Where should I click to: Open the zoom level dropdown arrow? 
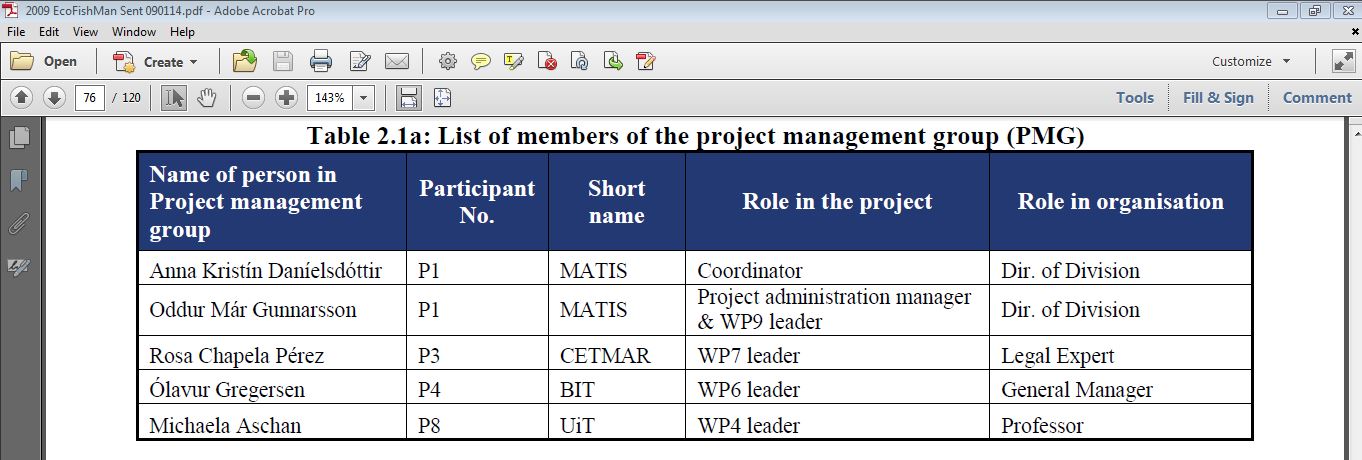tap(364, 98)
